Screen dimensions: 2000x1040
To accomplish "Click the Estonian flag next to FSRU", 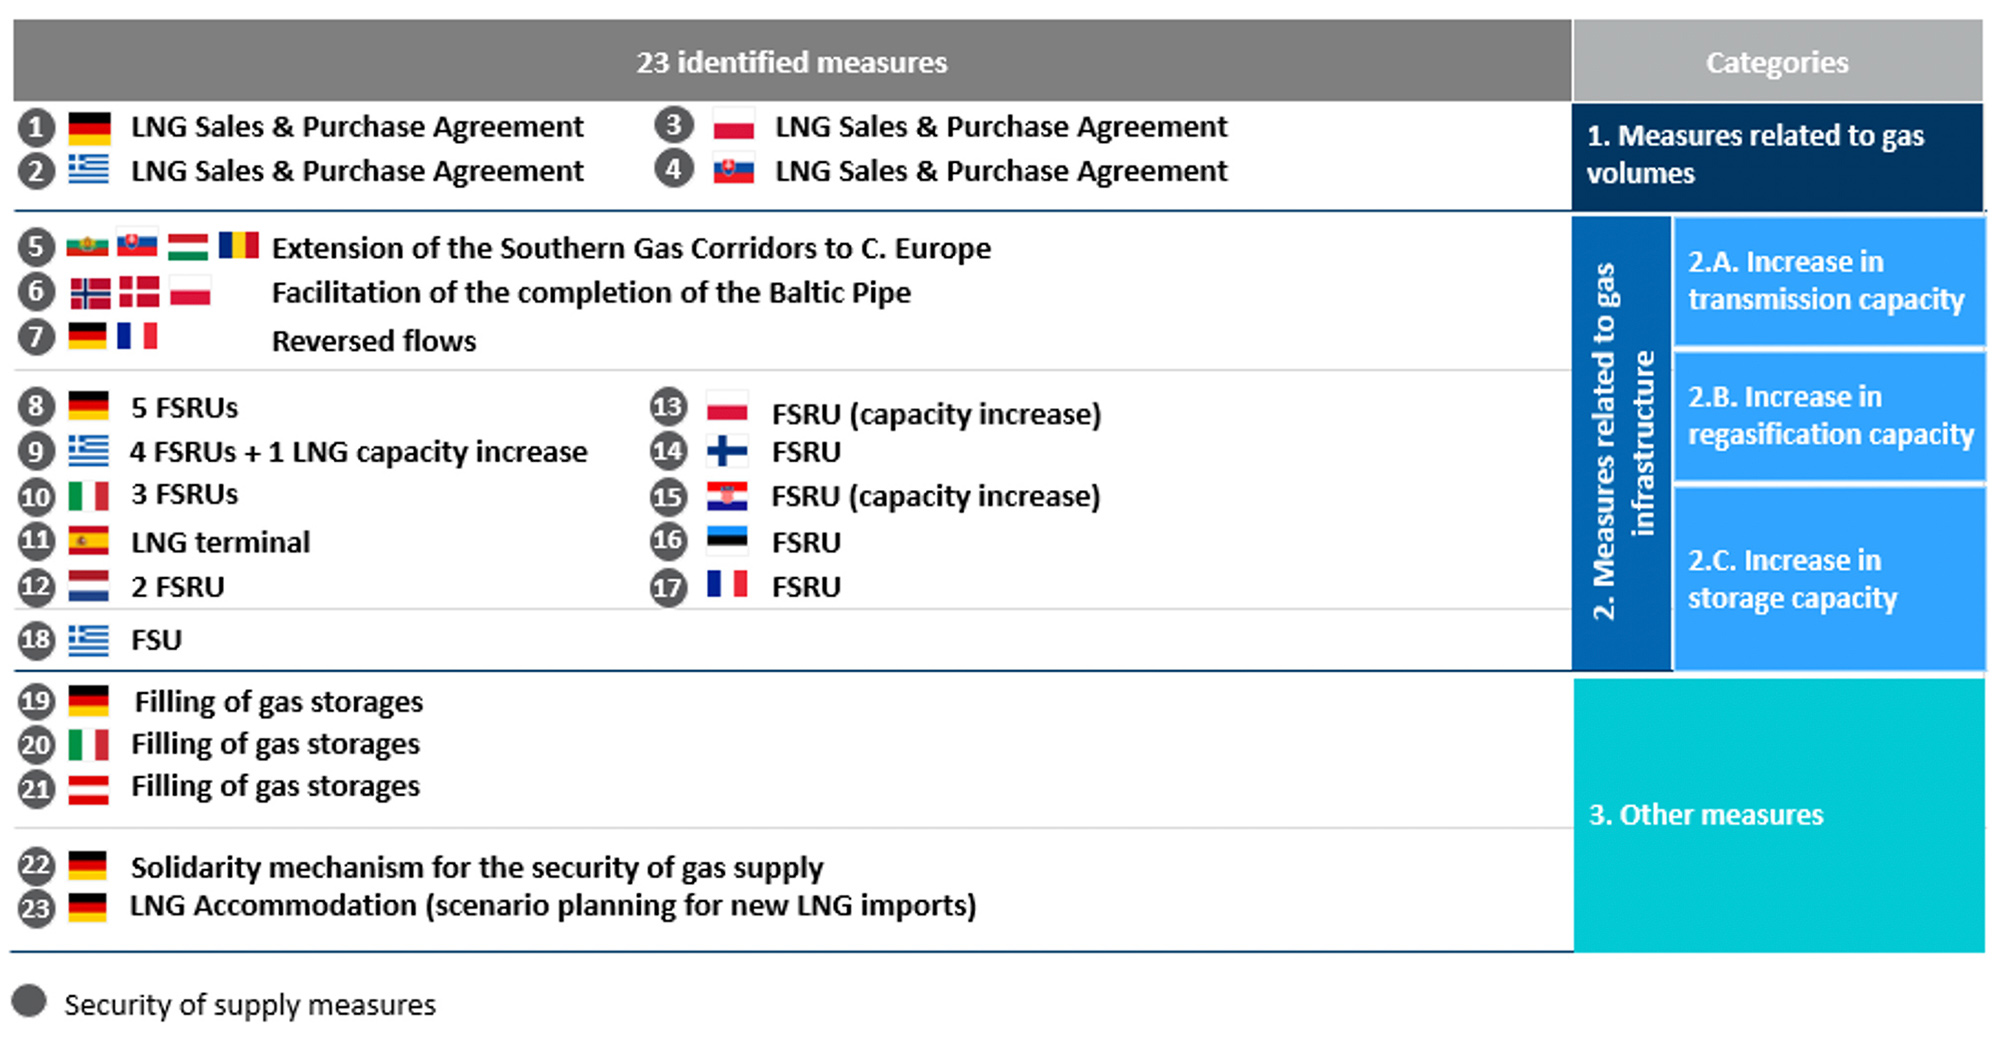I will click(727, 541).
